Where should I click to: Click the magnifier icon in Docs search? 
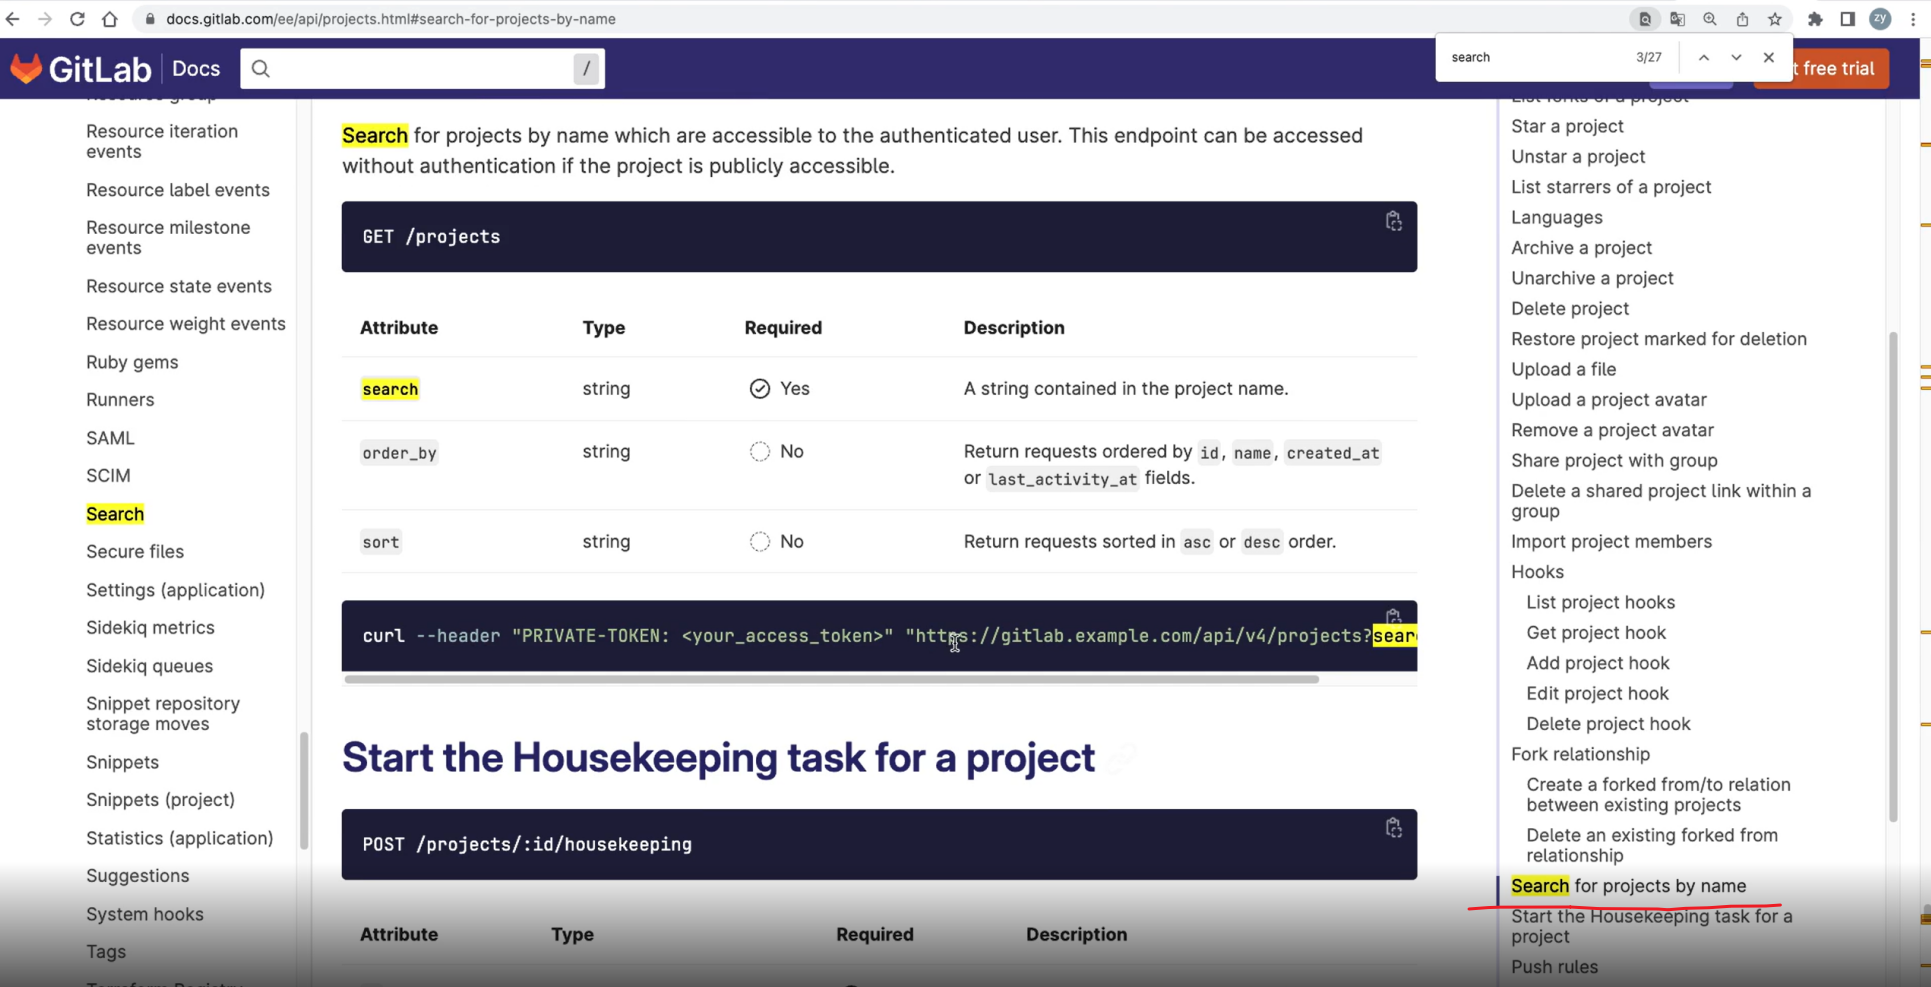point(261,68)
